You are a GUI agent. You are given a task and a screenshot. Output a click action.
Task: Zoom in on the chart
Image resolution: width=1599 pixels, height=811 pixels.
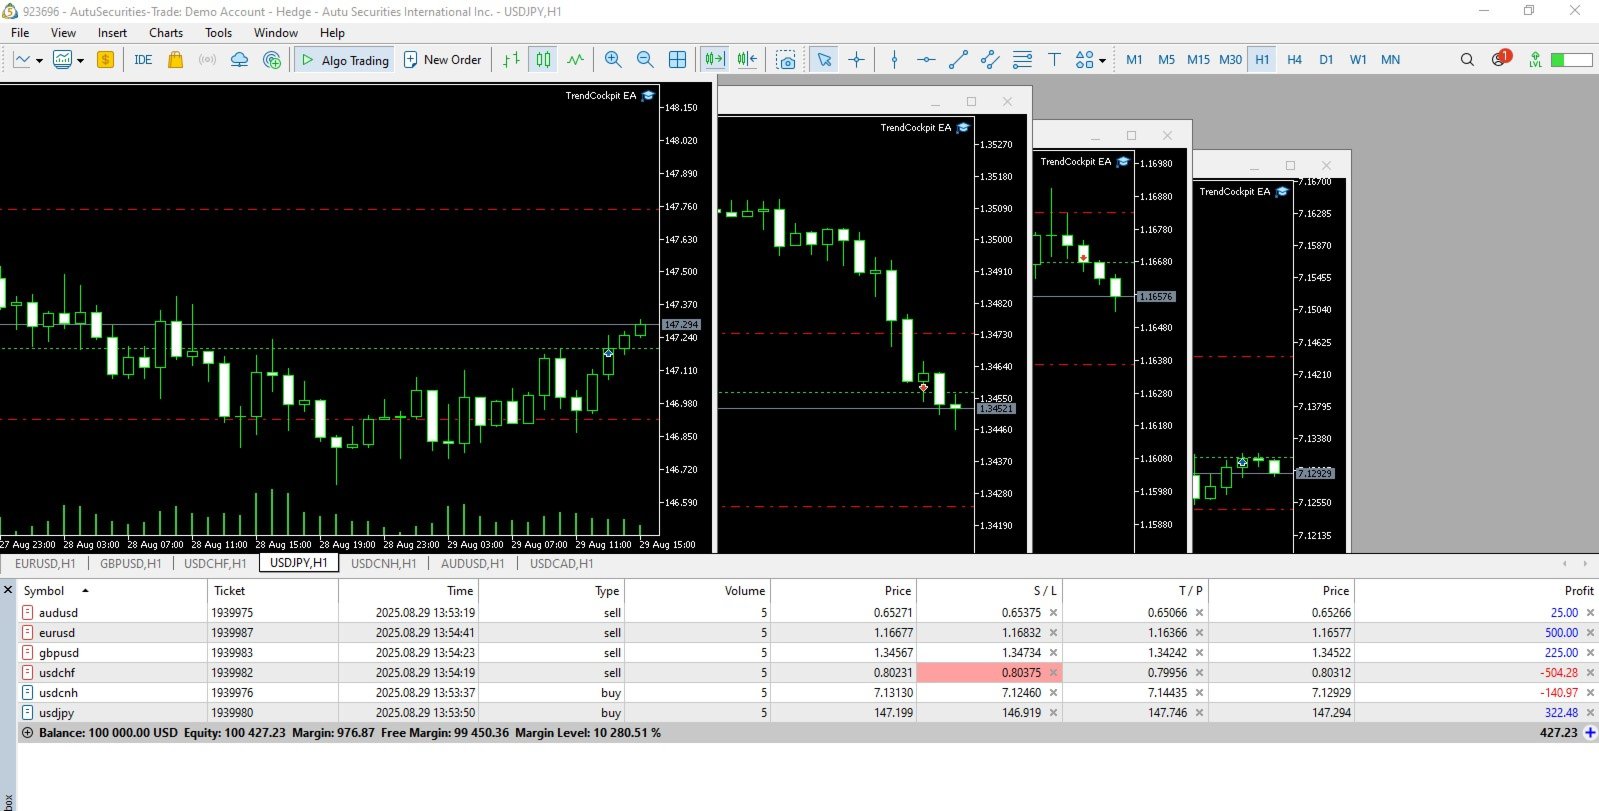tap(613, 60)
